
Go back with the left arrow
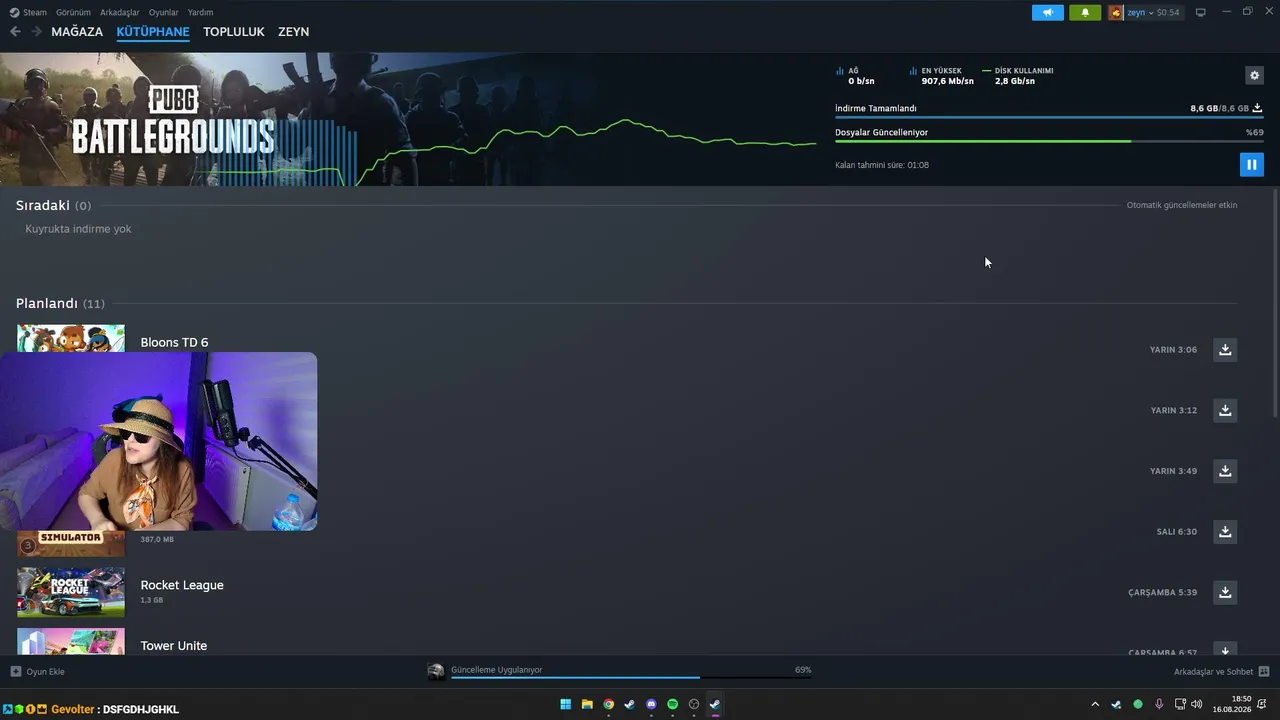15,32
